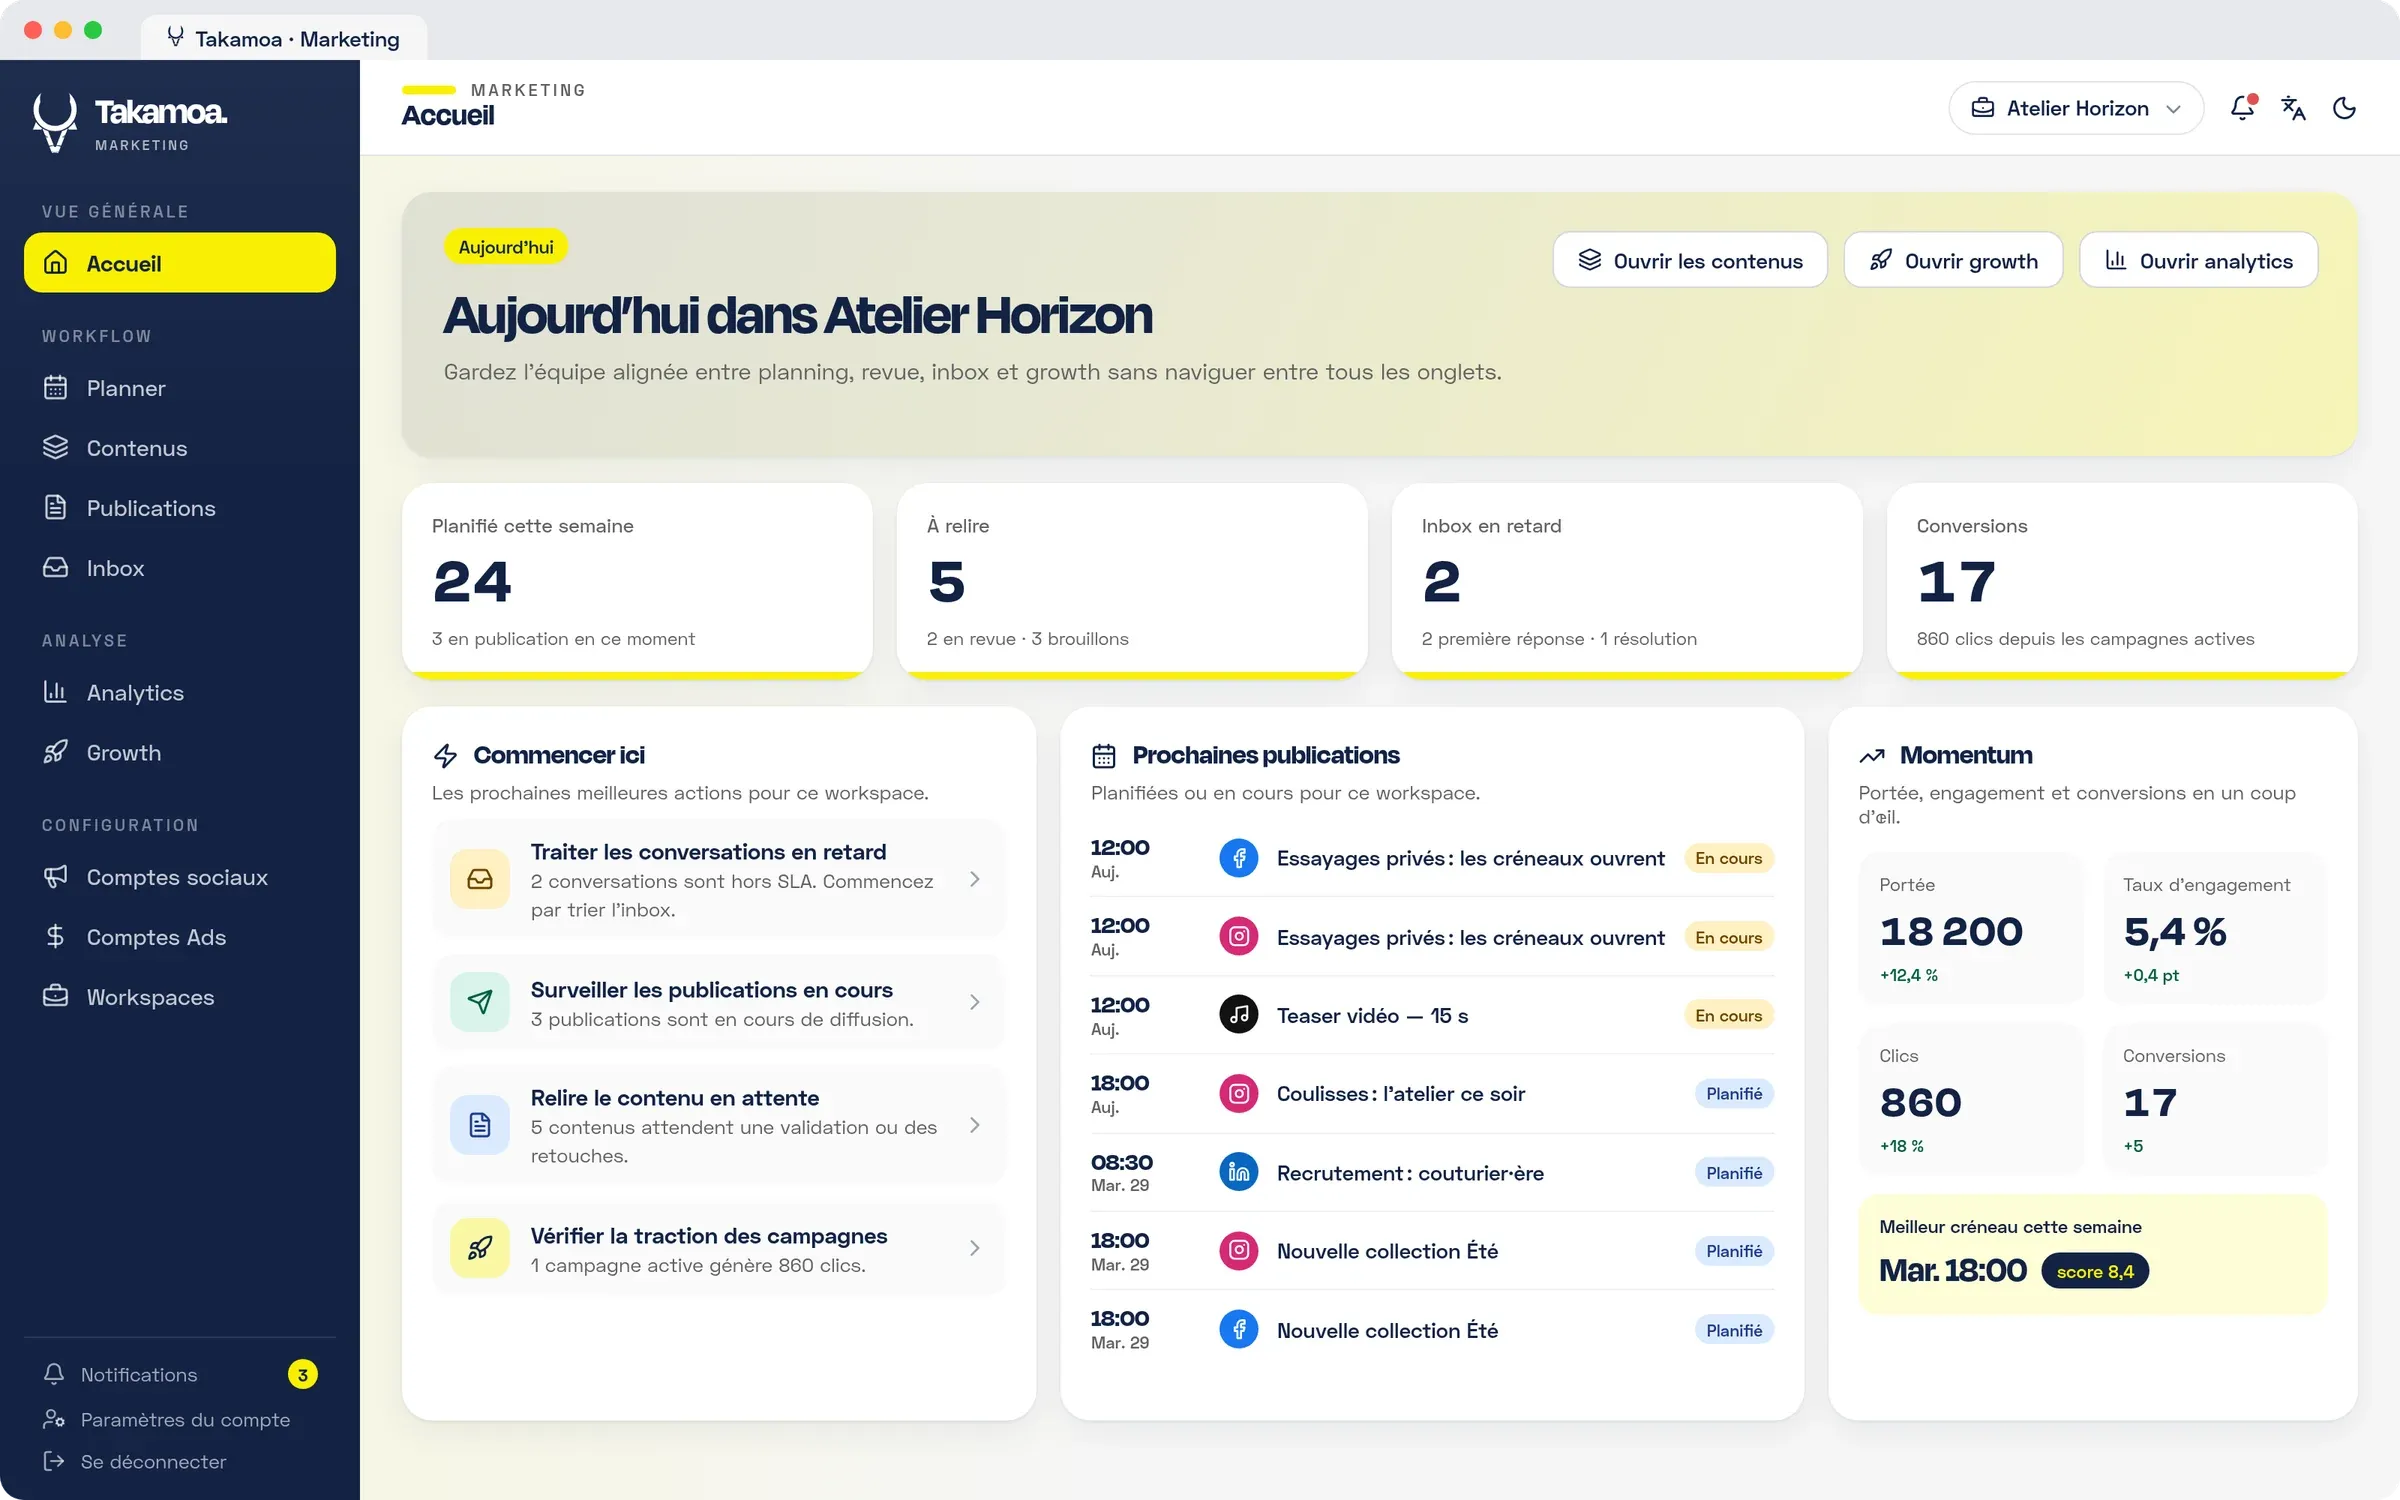The image size is (2400, 1500).
Task: Open the Atelier Horizon workspace dropdown
Action: pos(2076,108)
